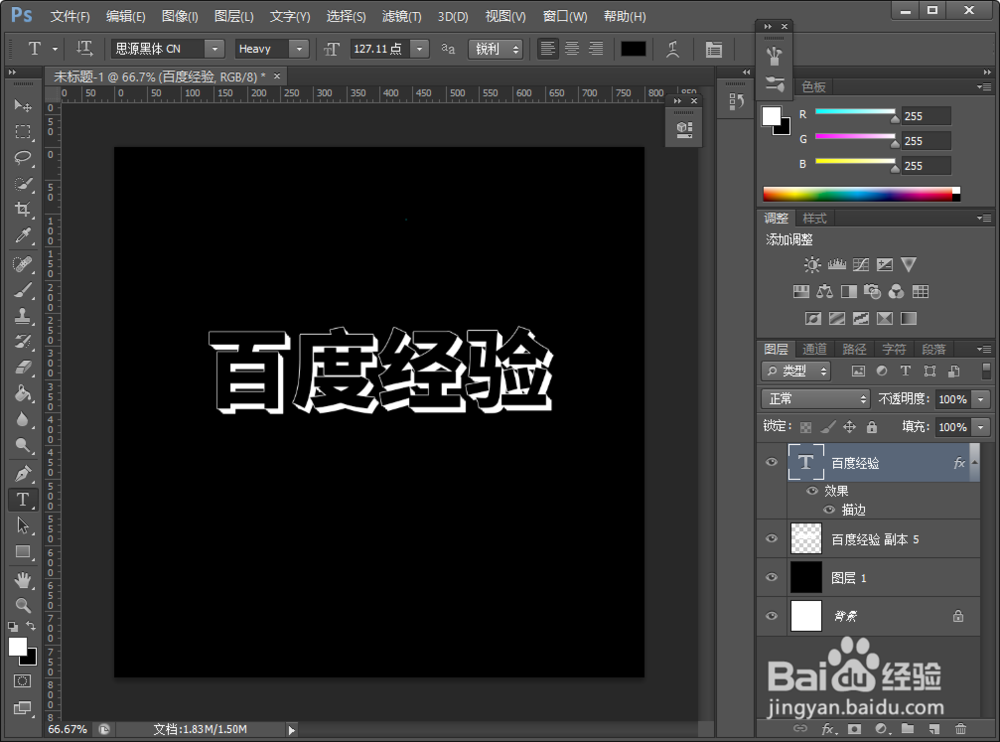The image size is (1000, 742).
Task: Click right align text button
Action: coord(596,48)
